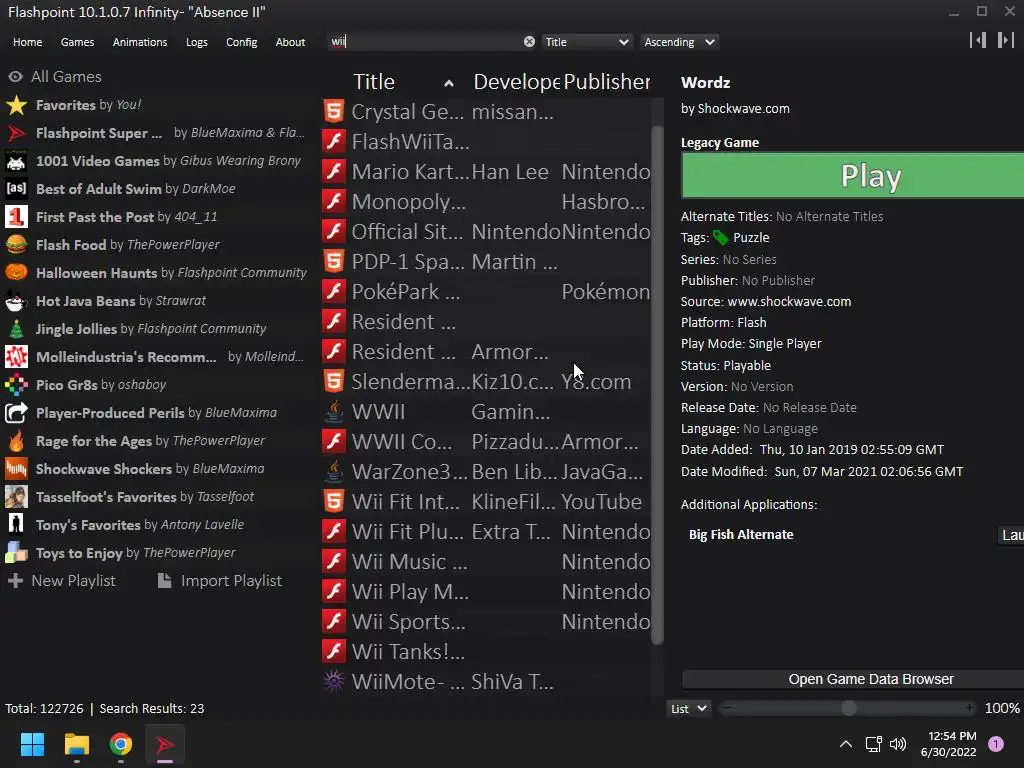Click the game list vertical scrollbar

[657, 385]
